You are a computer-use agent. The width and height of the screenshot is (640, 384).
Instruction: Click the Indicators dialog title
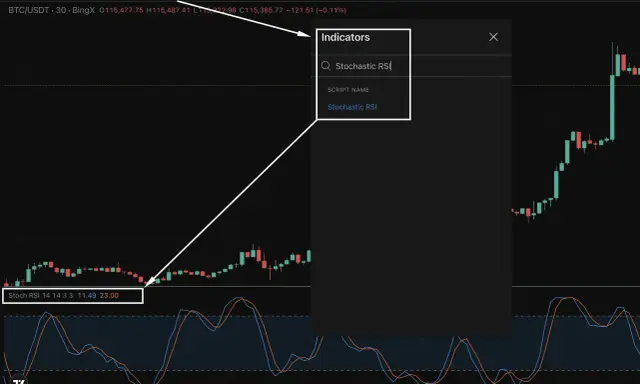point(345,37)
